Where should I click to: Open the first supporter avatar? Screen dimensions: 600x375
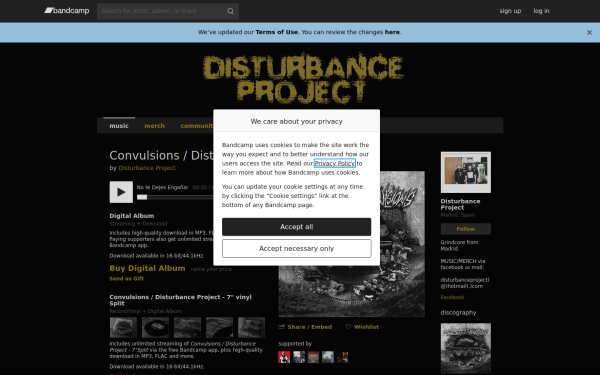(x=284, y=357)
